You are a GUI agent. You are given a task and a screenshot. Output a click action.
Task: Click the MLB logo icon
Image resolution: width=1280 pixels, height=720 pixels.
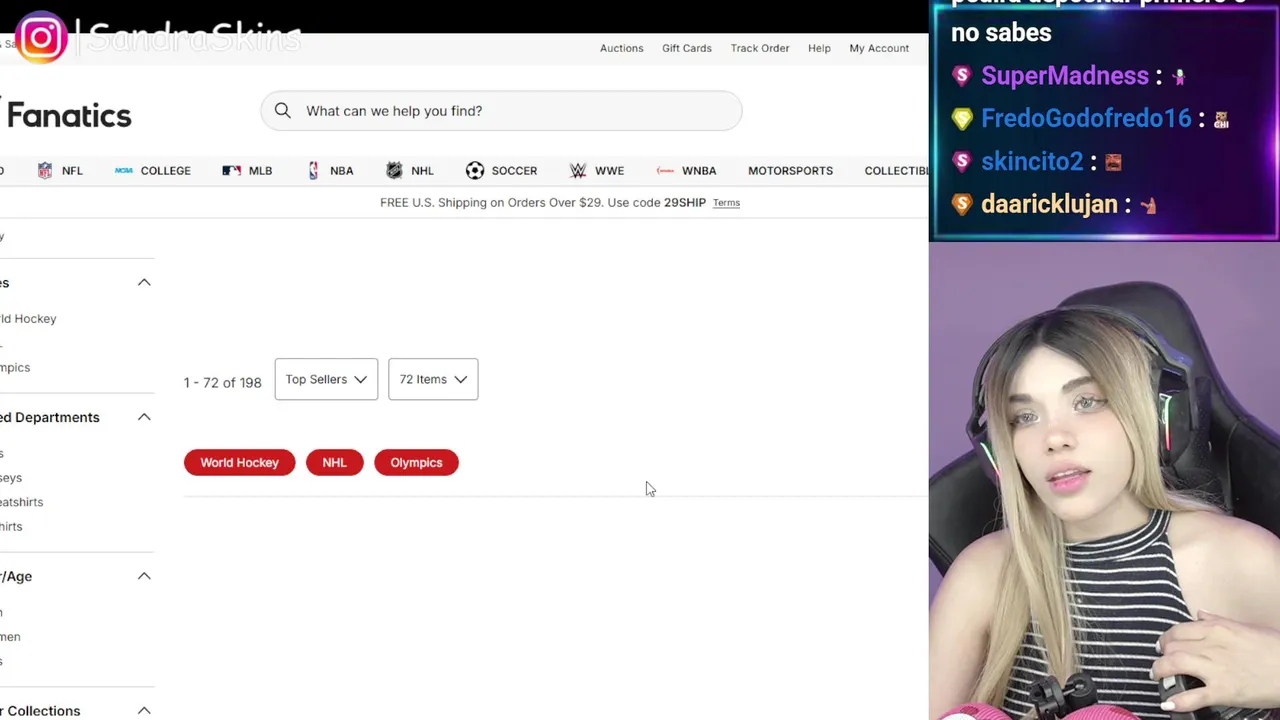[x=232, y=171]
